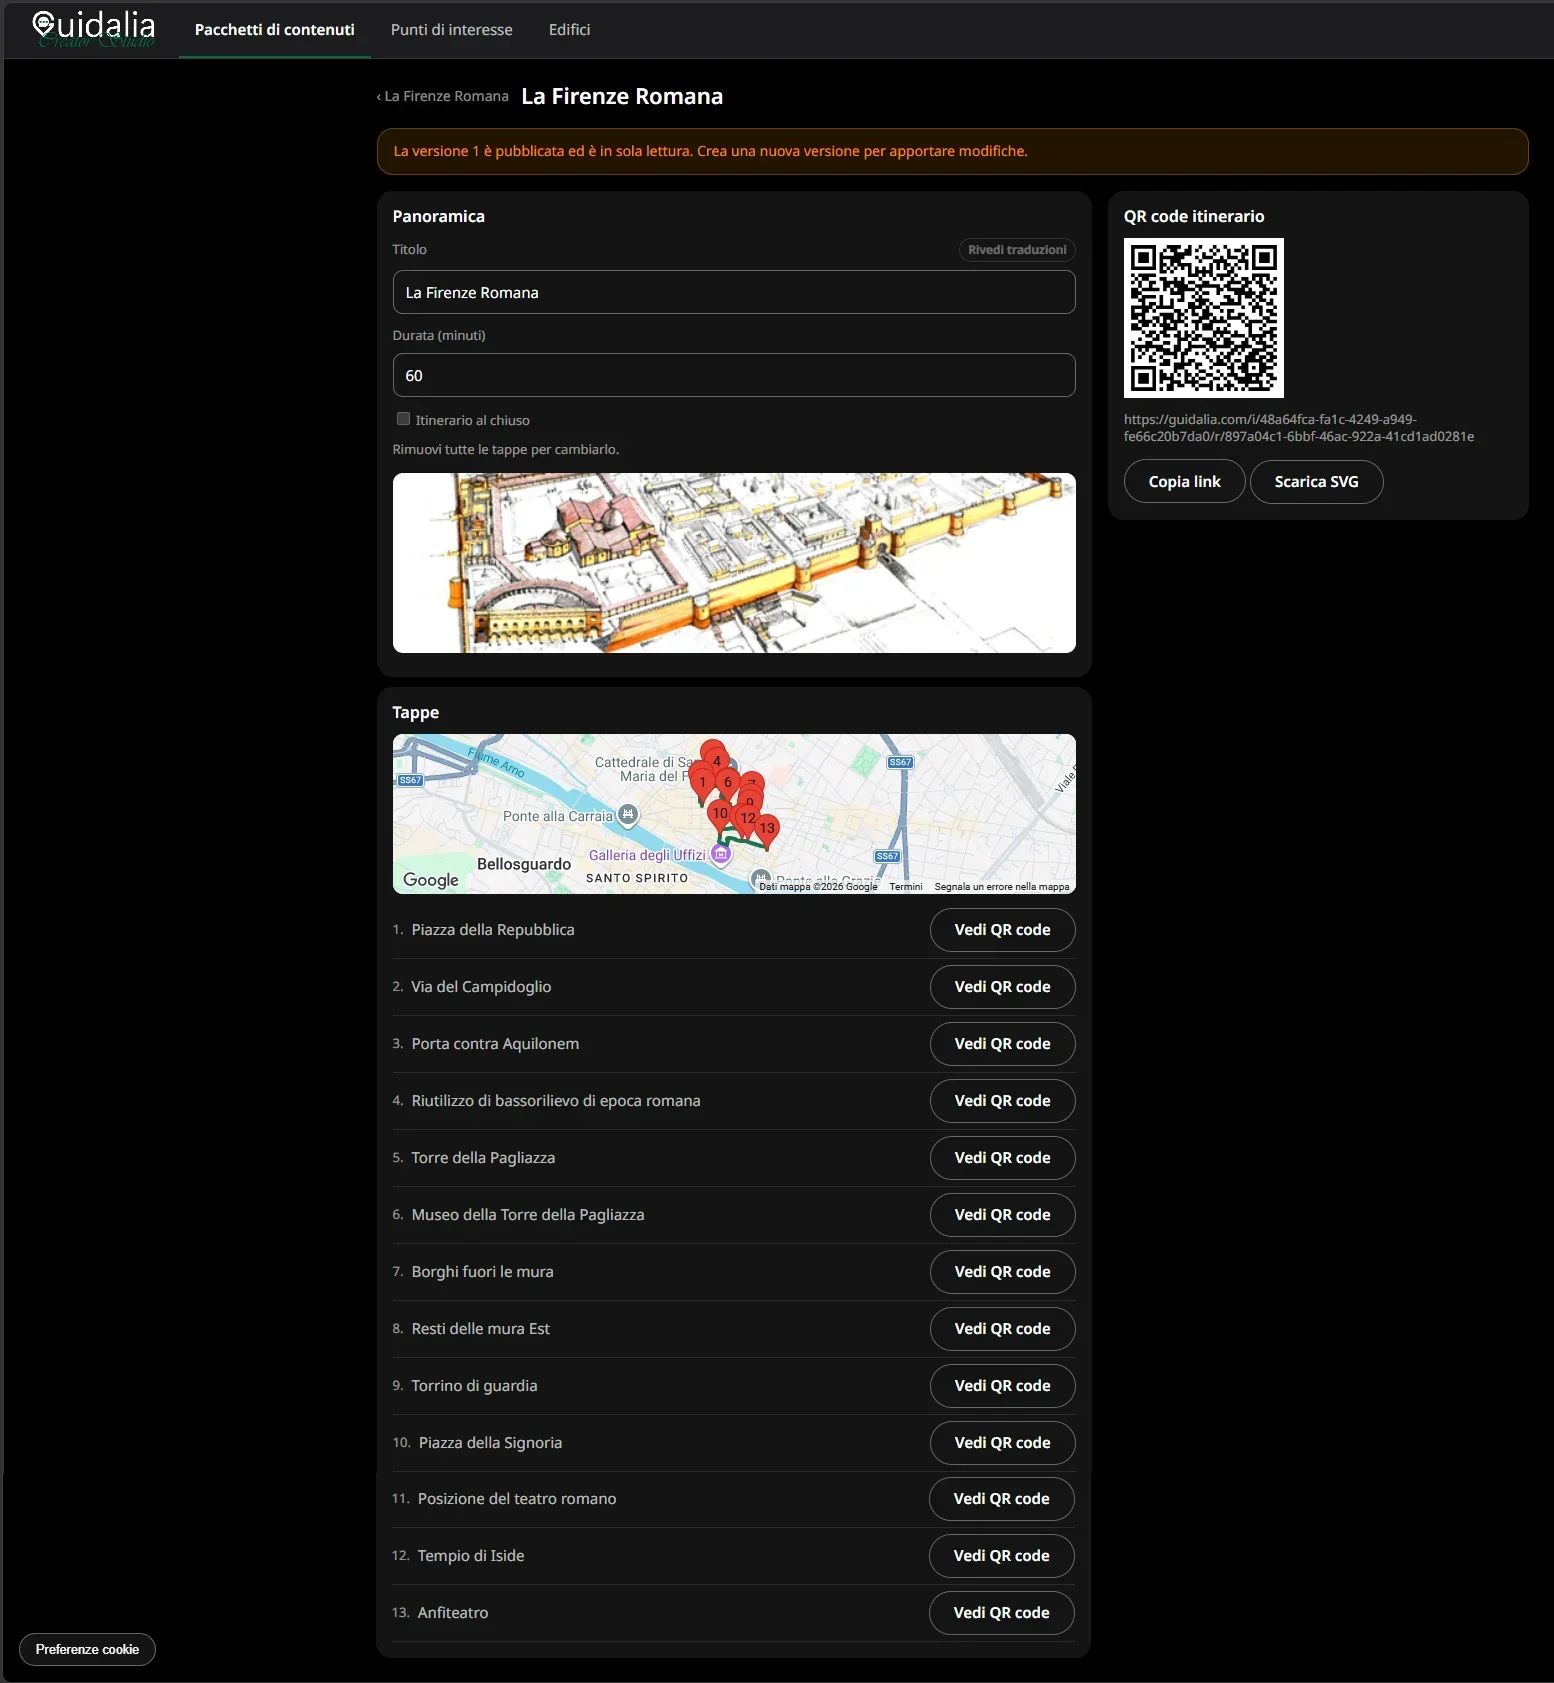Click the Rivedi traduzioni button

(1017, 250)
